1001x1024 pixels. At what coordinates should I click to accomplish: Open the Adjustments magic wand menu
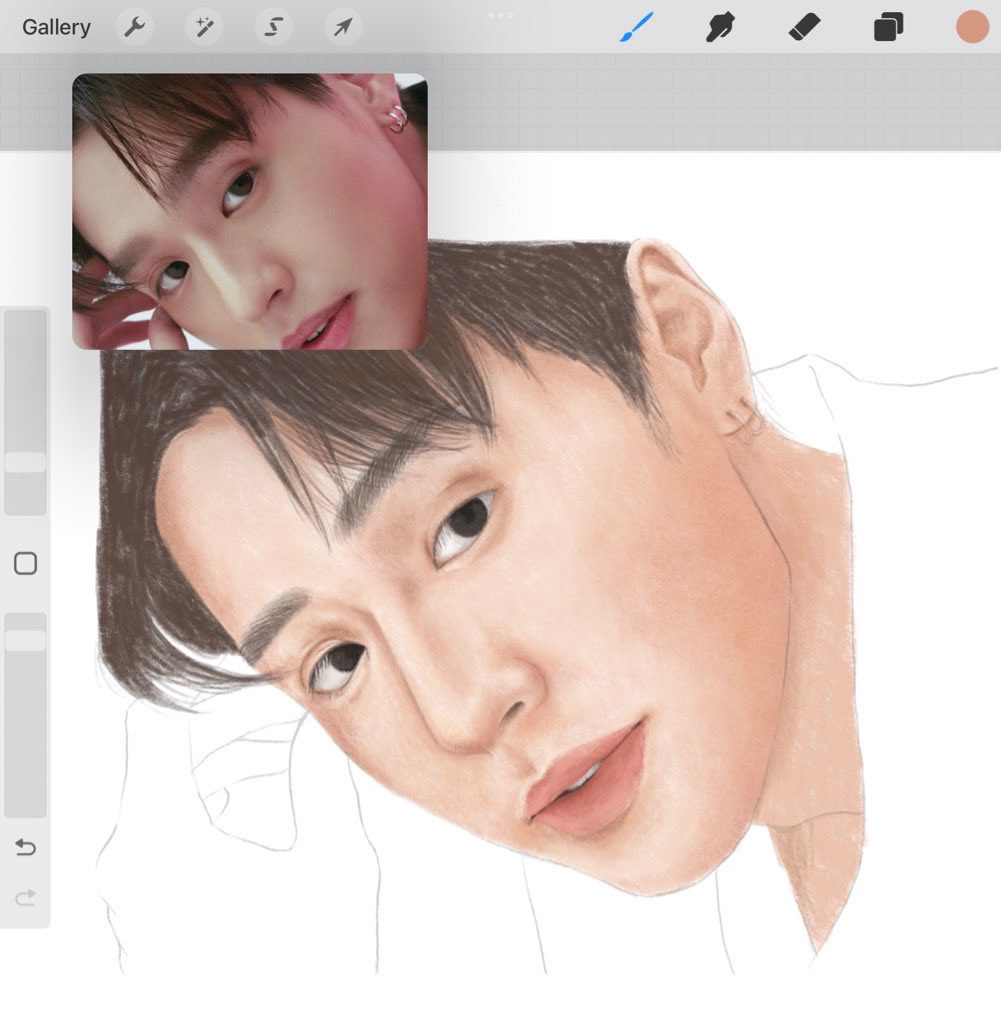coord(204,27)
